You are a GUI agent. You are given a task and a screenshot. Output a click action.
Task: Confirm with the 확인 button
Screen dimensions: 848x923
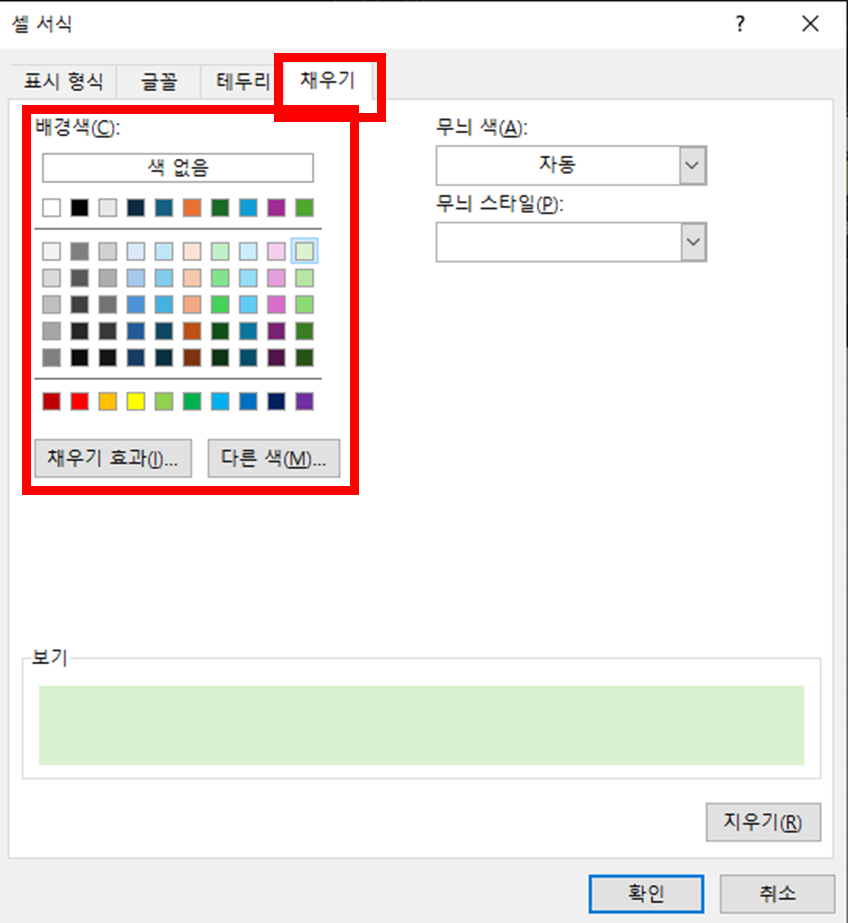coord(646,894)
